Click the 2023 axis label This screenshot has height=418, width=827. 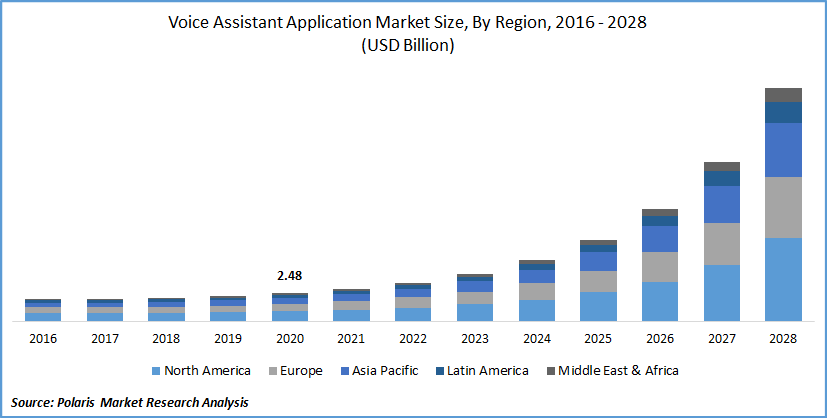coord(475,338)
